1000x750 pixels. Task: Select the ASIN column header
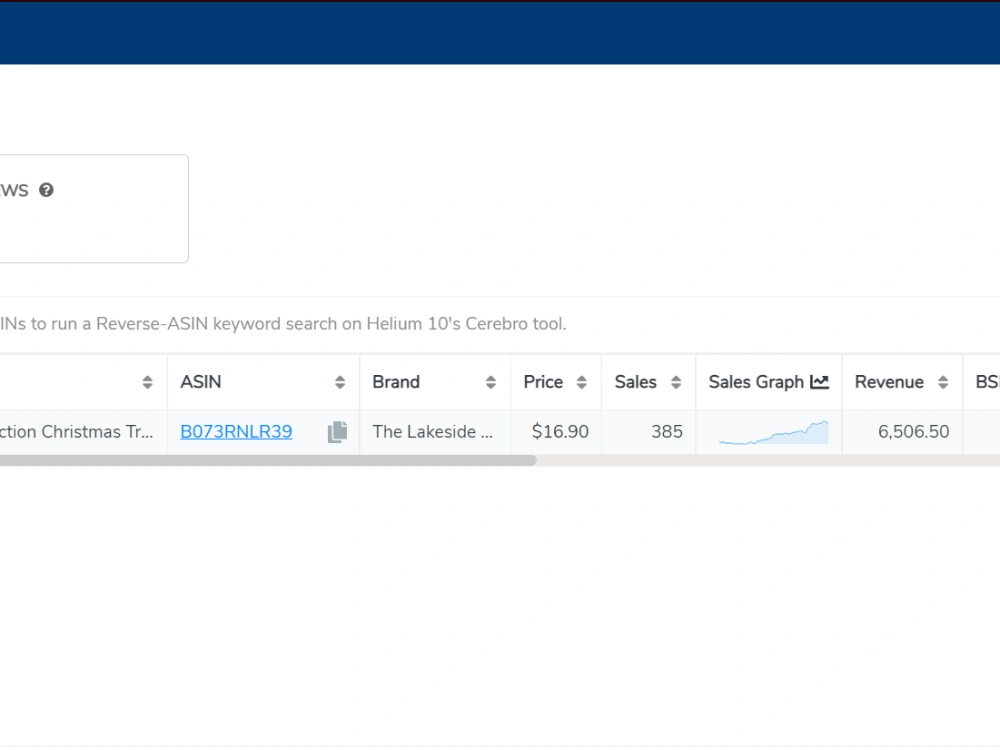tap(263, 382)
